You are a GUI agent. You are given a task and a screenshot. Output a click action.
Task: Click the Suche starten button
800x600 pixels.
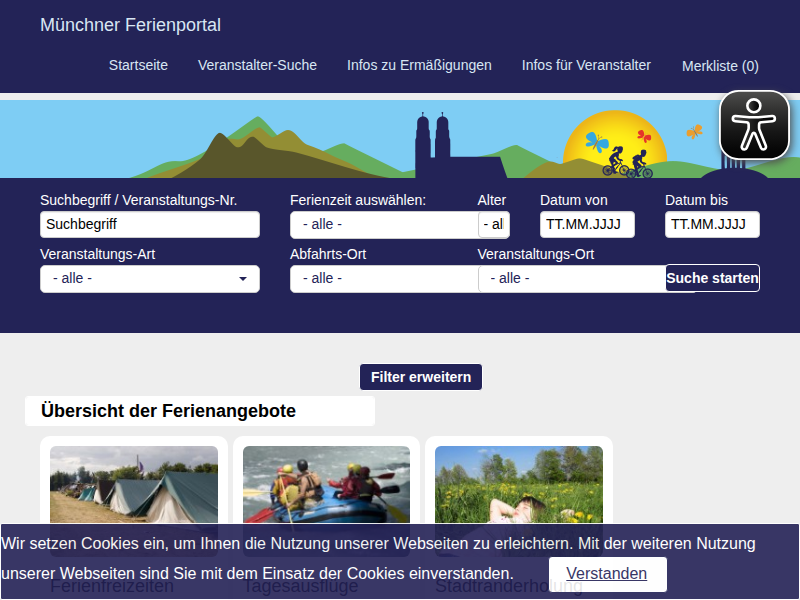point(712,278)
